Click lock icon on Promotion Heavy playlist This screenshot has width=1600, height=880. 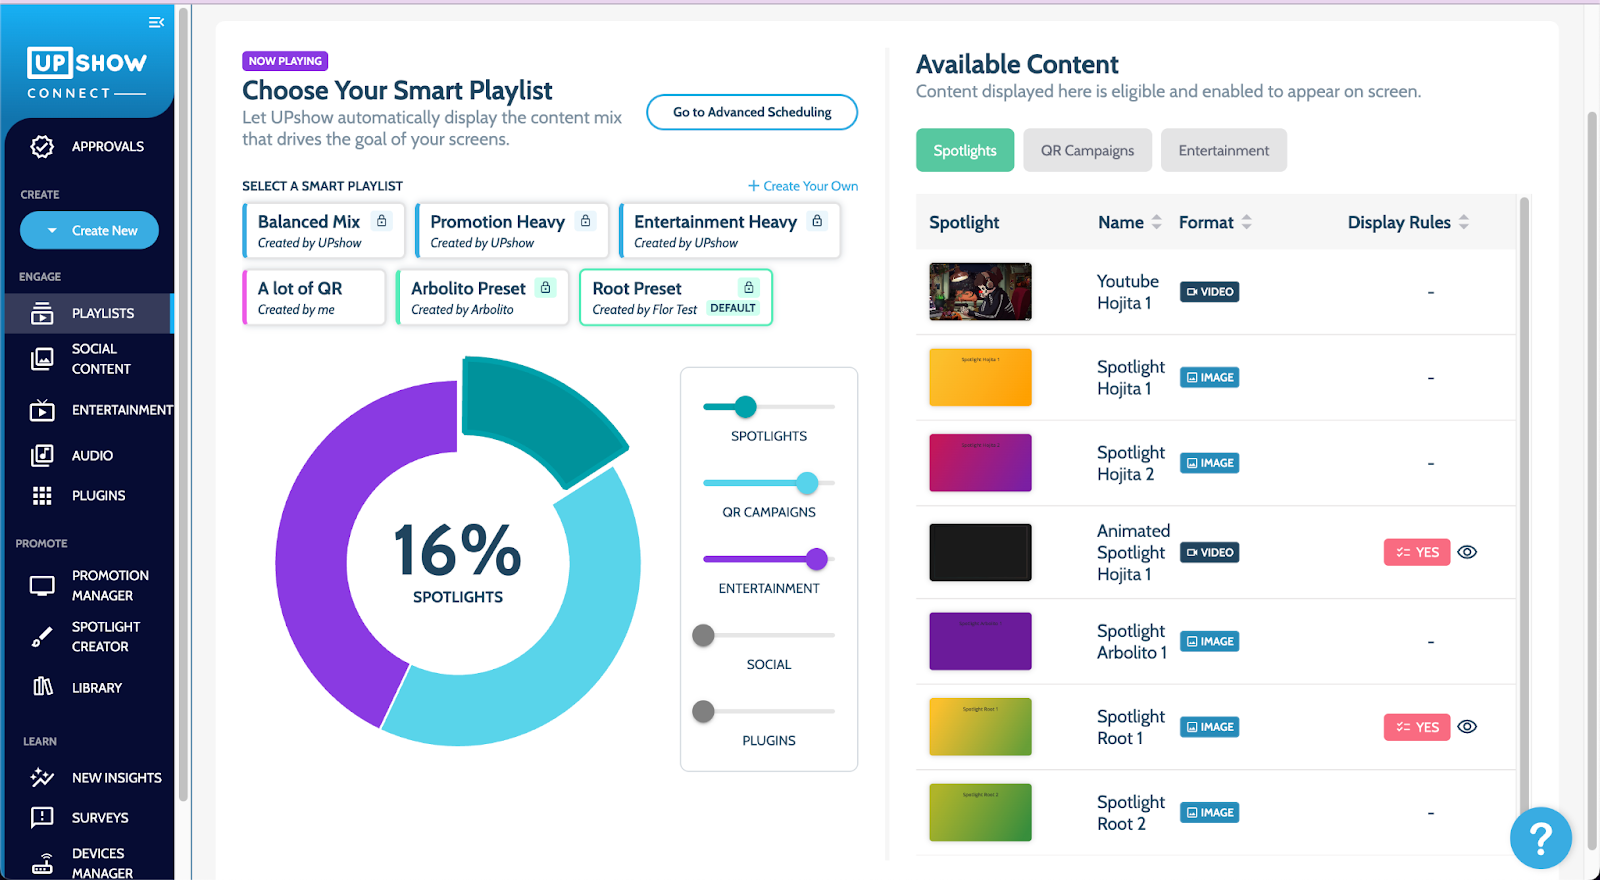click(x=586, y=221)
